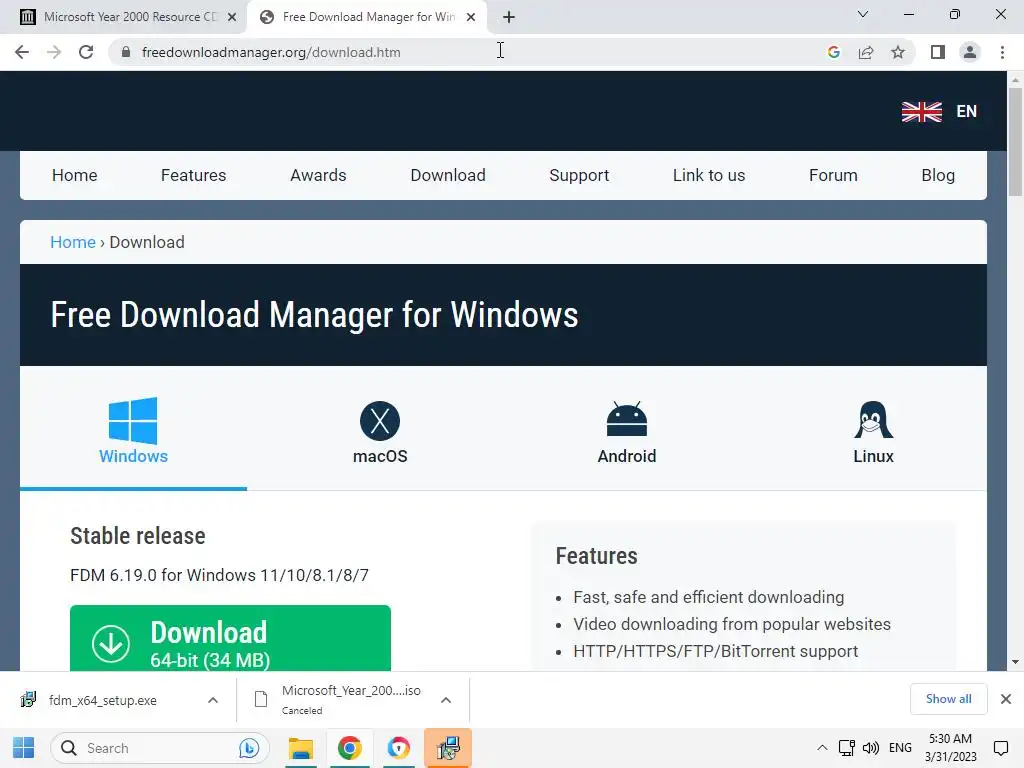
Task: Expand options for the canceled iso download
Action: coord(446,700)
